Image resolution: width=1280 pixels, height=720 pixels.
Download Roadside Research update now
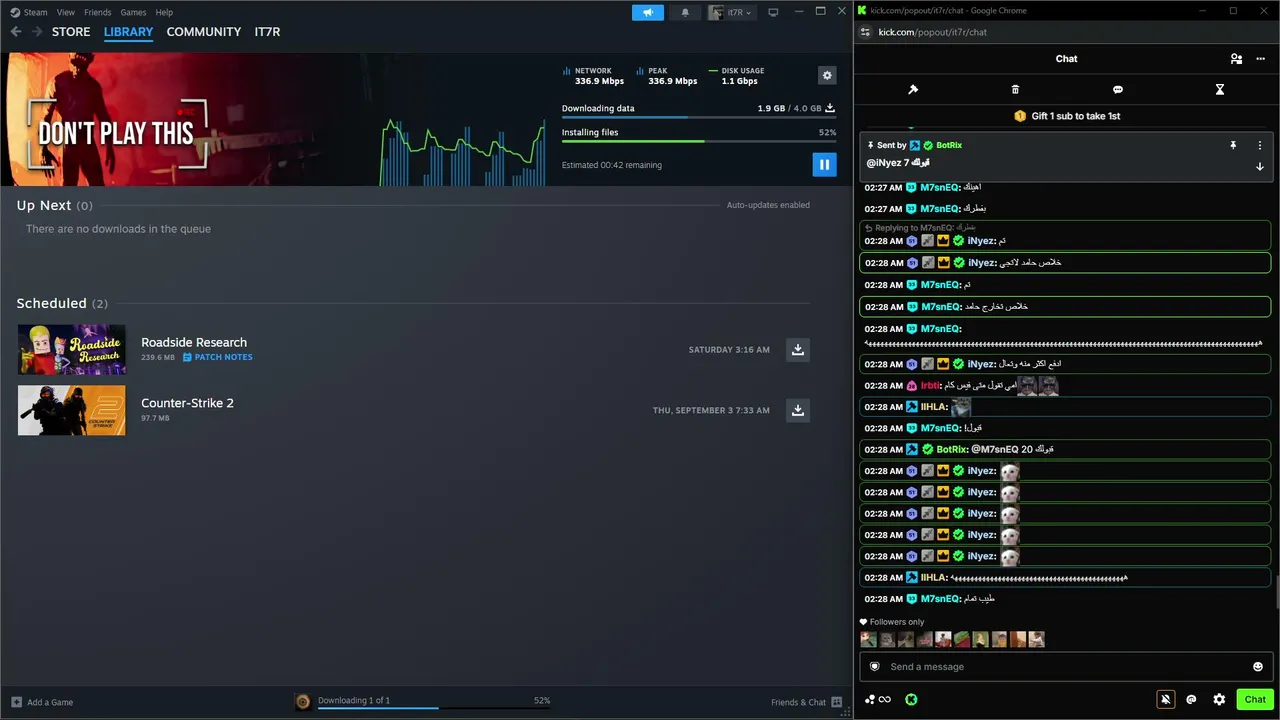point(797,349)
